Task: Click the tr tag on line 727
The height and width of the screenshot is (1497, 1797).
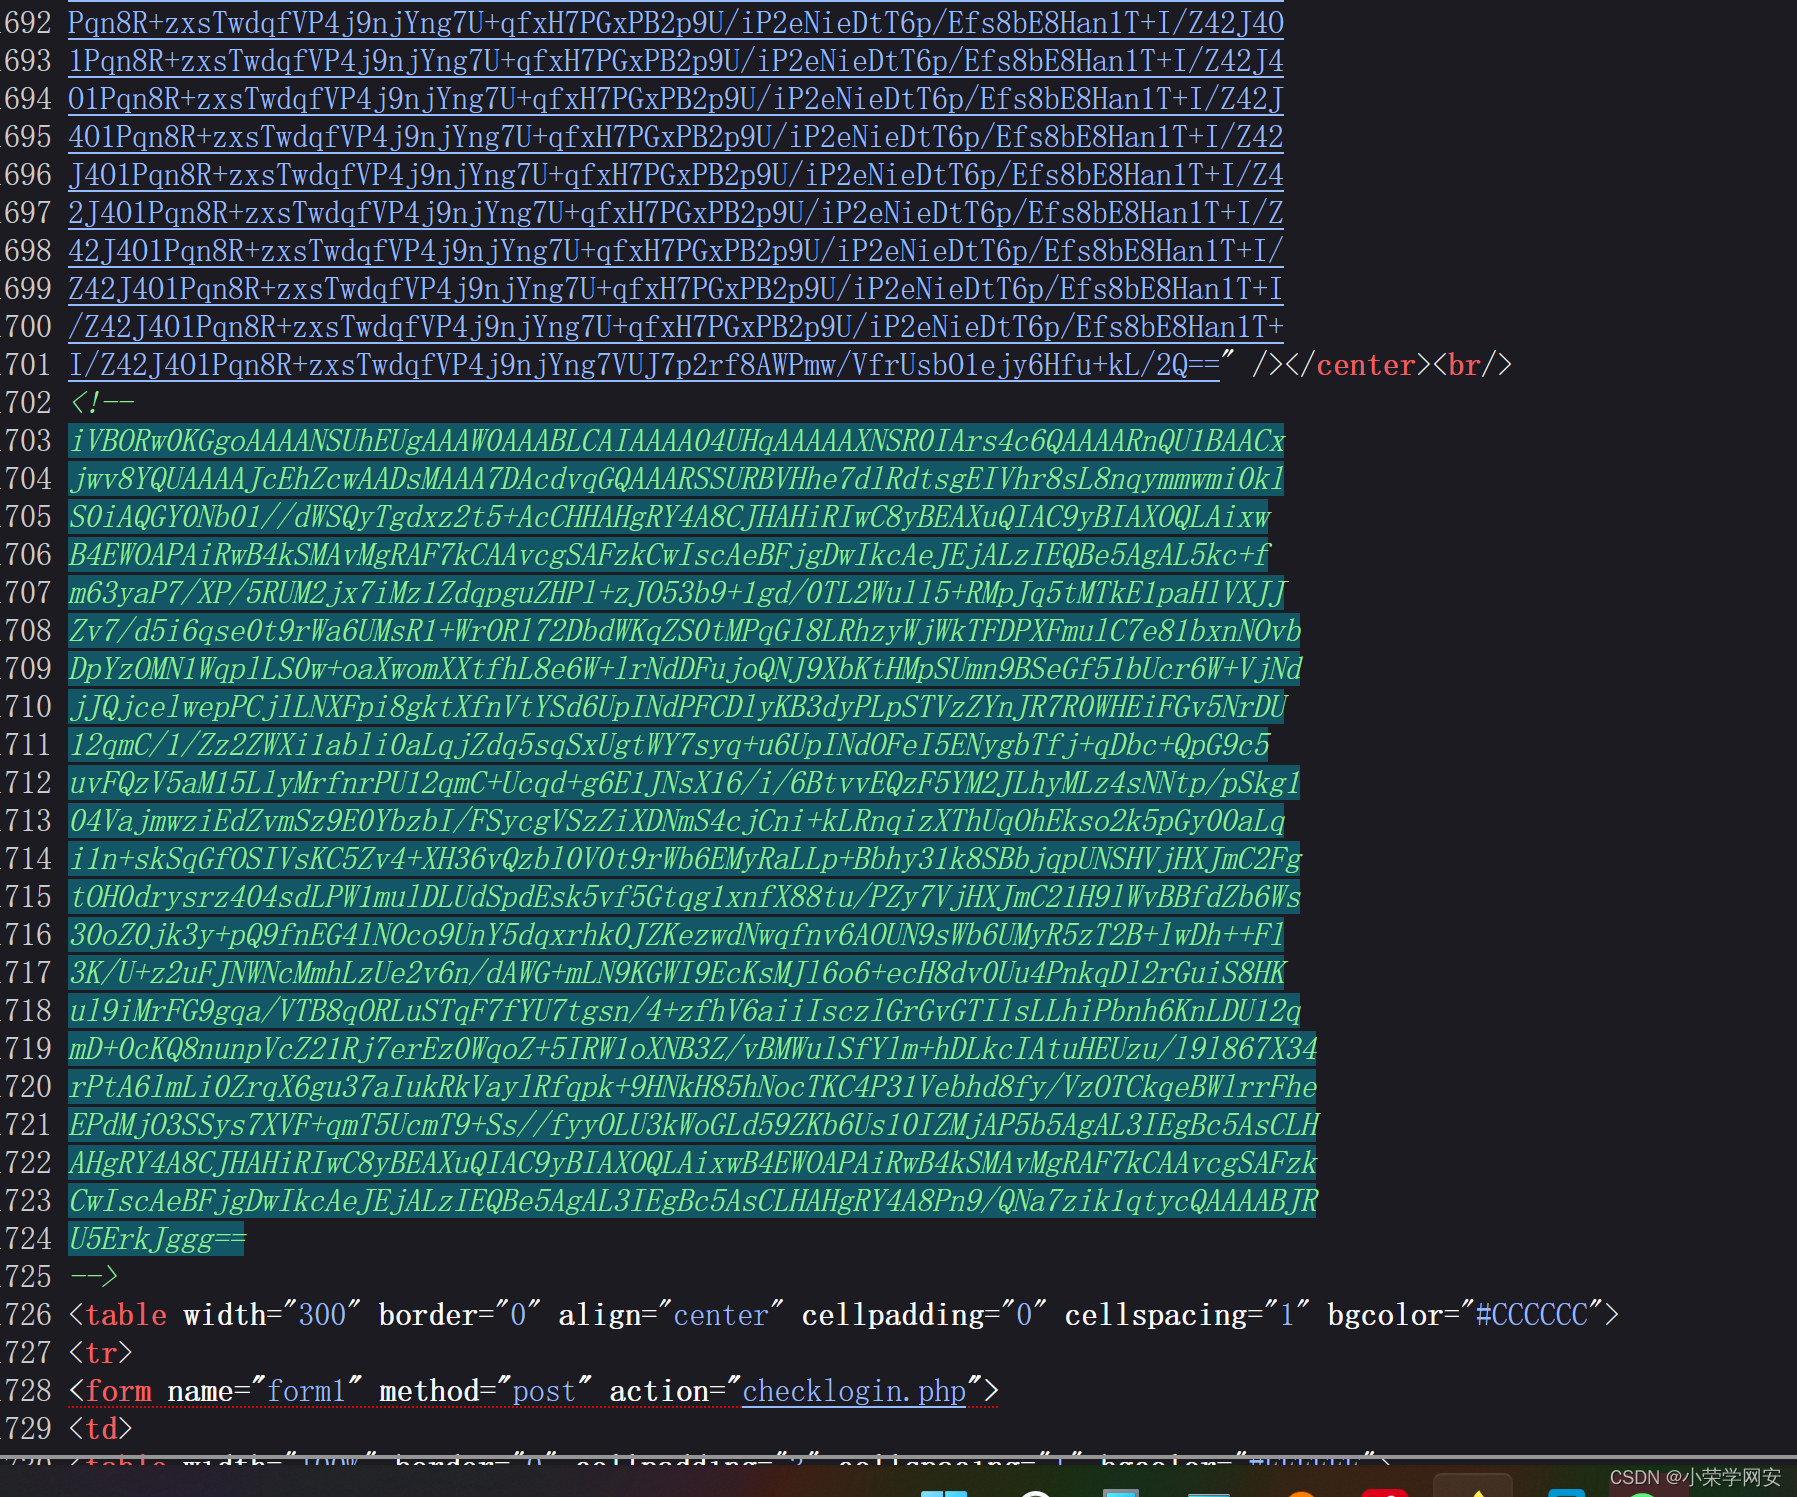Action: (101, 1352)
